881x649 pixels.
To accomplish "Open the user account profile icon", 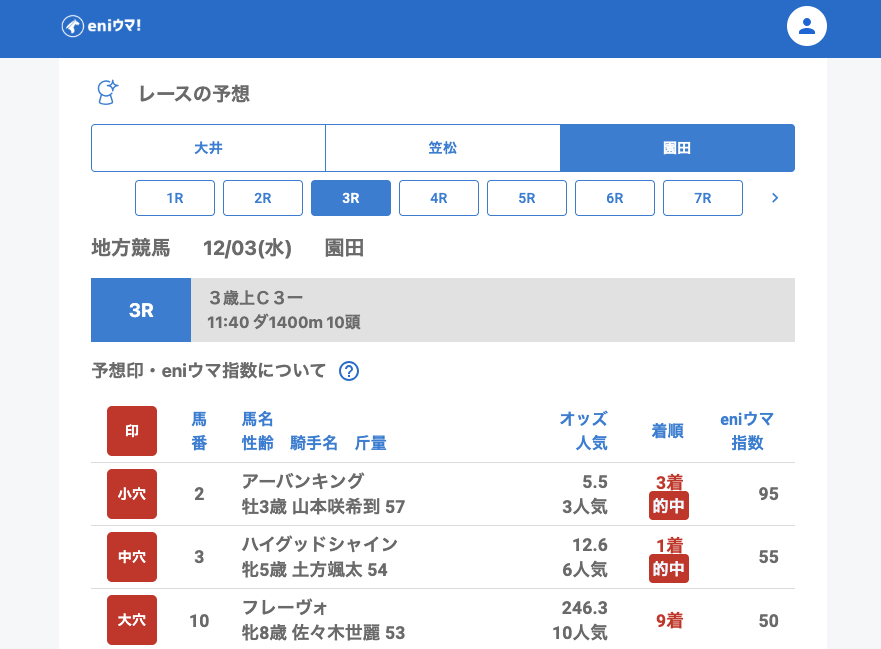I will click(x=806, y=27).
